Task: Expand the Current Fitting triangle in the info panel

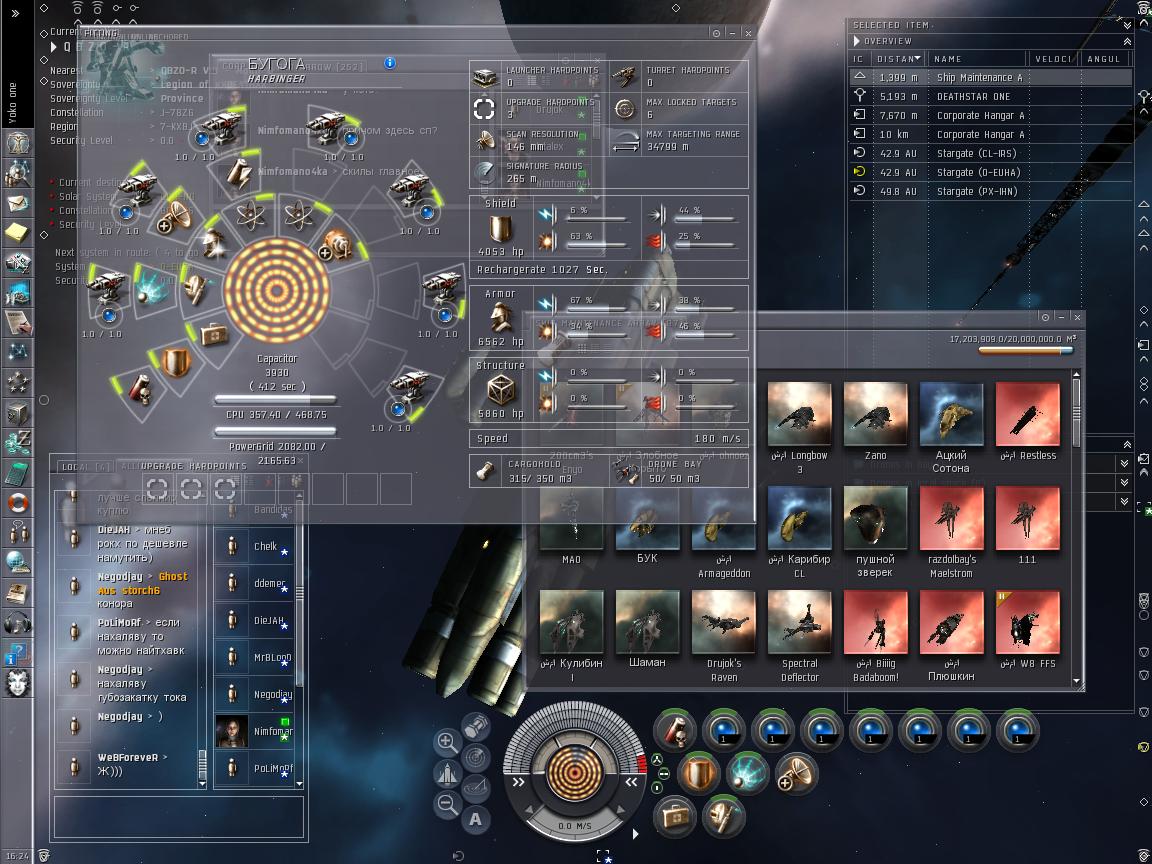Action: [54, 46]
